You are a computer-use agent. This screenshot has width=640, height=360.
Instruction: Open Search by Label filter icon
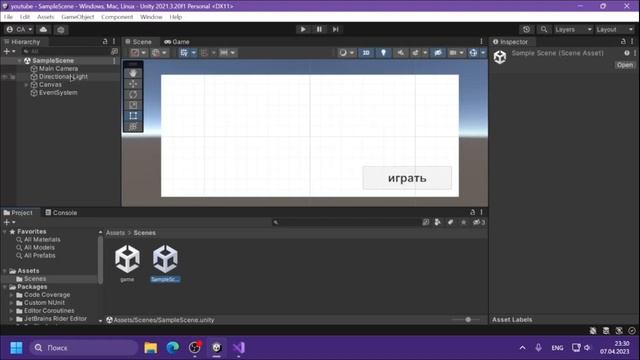450,222
